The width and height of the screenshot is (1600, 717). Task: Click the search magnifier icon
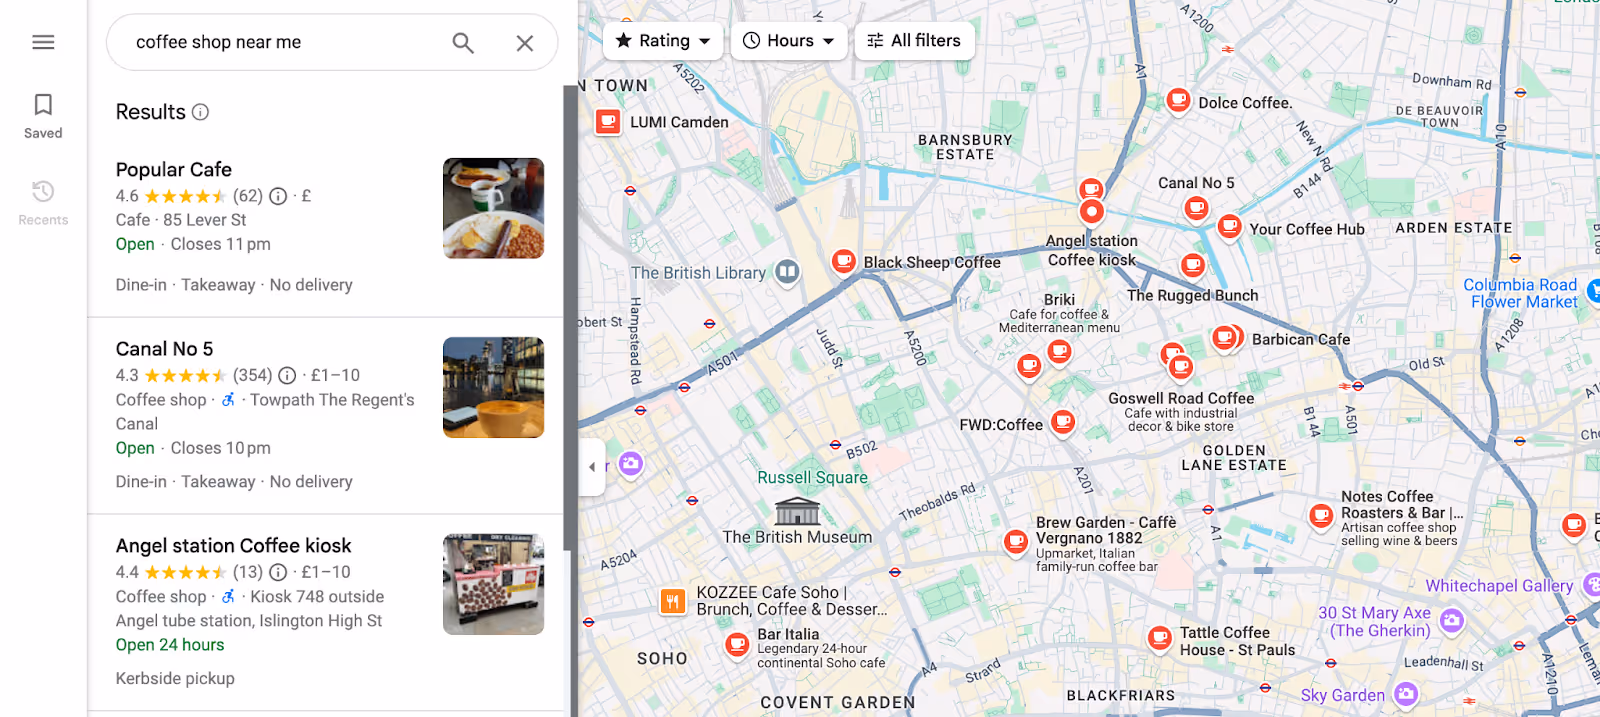tap(462, 43)
